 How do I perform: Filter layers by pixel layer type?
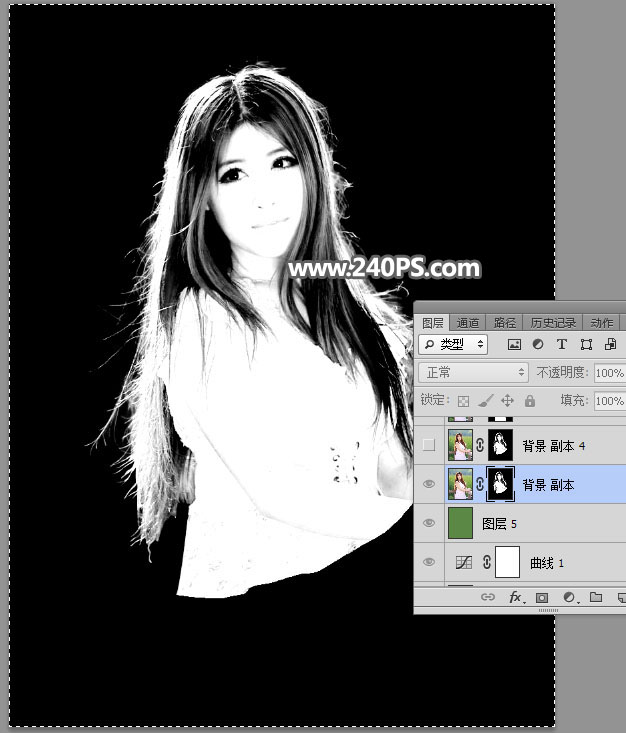(514, 345)
